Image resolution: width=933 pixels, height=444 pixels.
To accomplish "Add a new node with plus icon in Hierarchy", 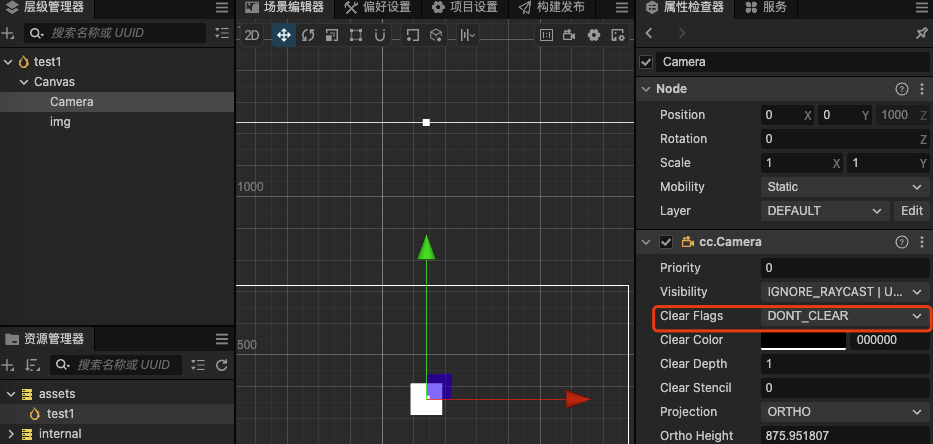I will pos(8,33).
